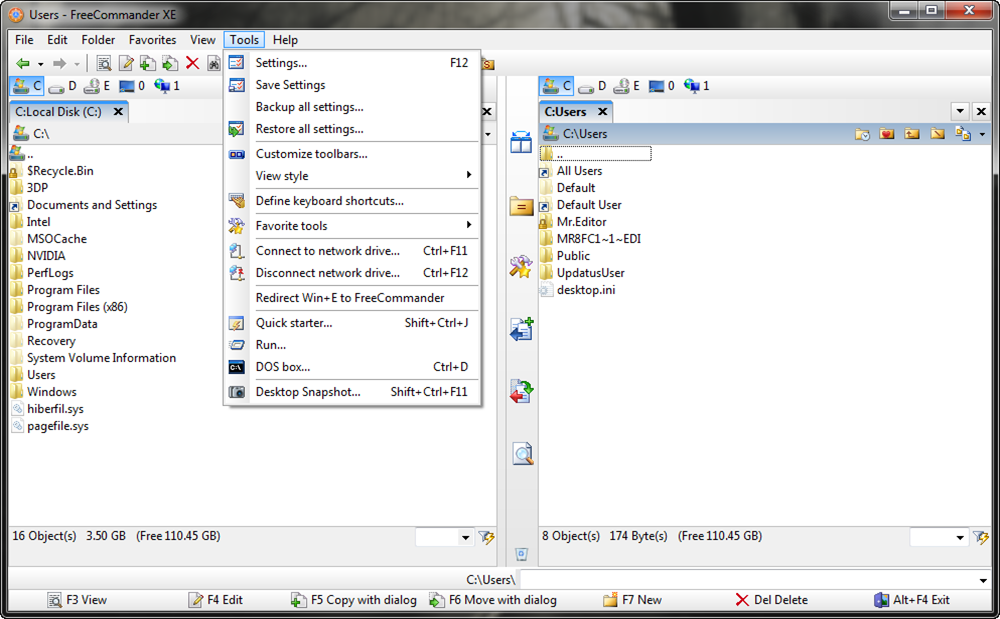This screenshot has height=619, width=1000.
Task: Close the C:Local Disk (C:) tab
Action: click(x=118, y=112)
